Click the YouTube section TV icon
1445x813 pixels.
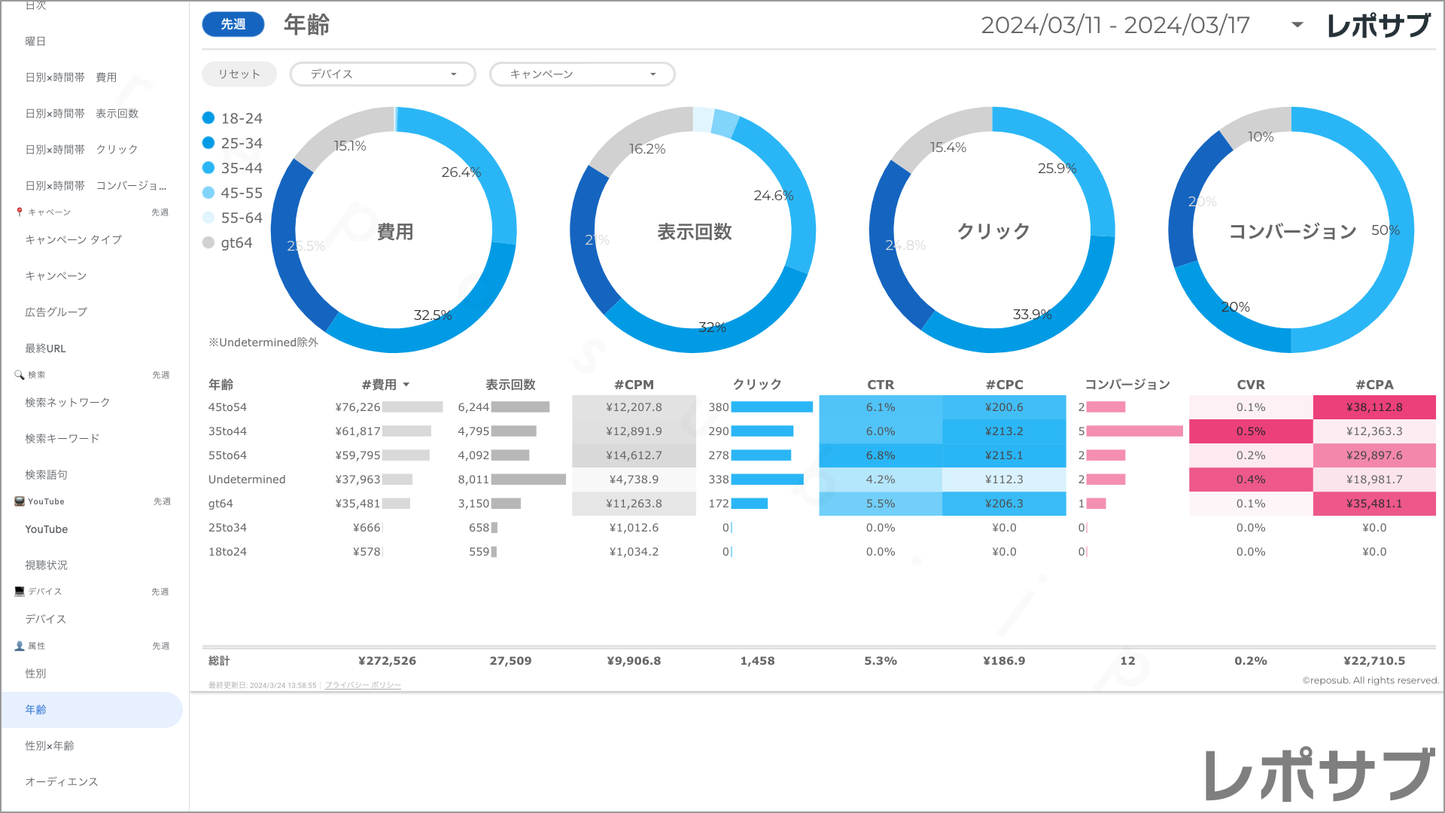[19, 501]
